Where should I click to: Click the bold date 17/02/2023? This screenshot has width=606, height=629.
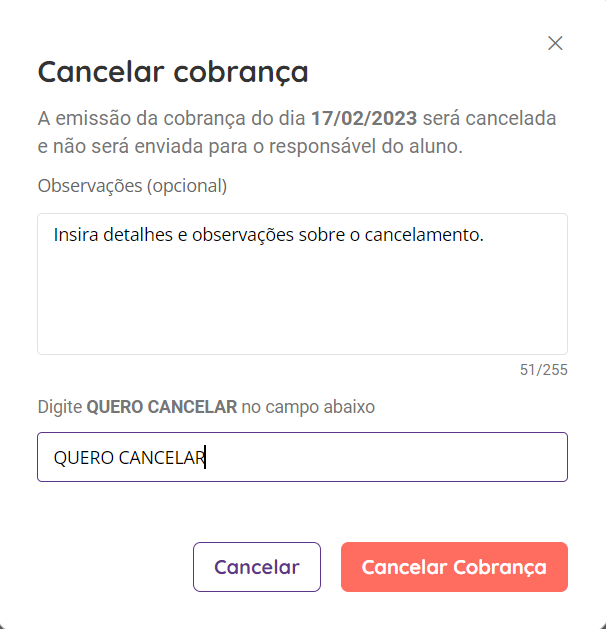click(x=364, y=118)
